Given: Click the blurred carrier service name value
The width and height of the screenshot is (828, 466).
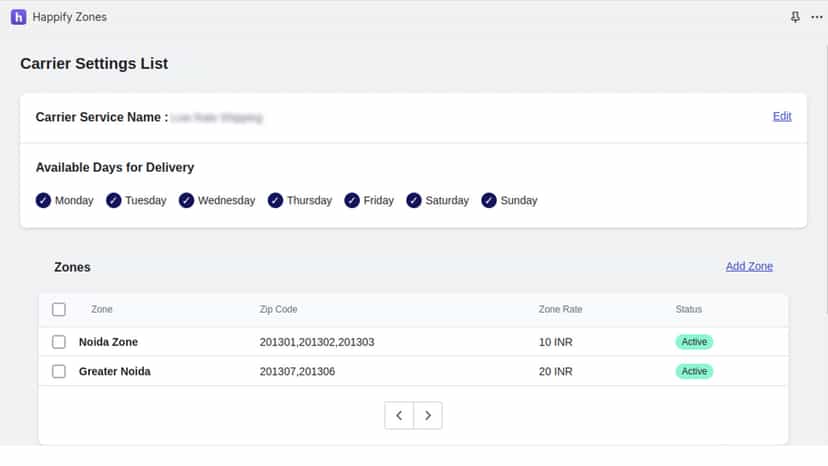Looking at the screenshot, I should [217, 117].
